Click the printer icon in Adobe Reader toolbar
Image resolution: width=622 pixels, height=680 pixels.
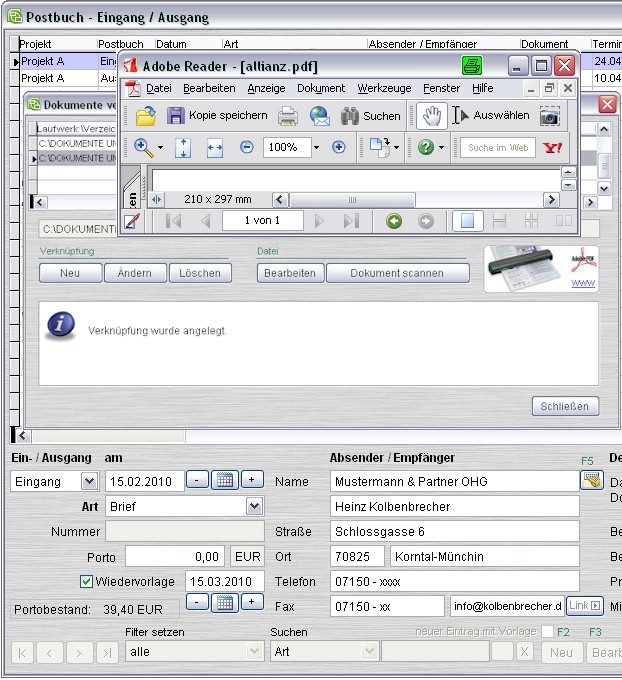(x=288, y=116)
